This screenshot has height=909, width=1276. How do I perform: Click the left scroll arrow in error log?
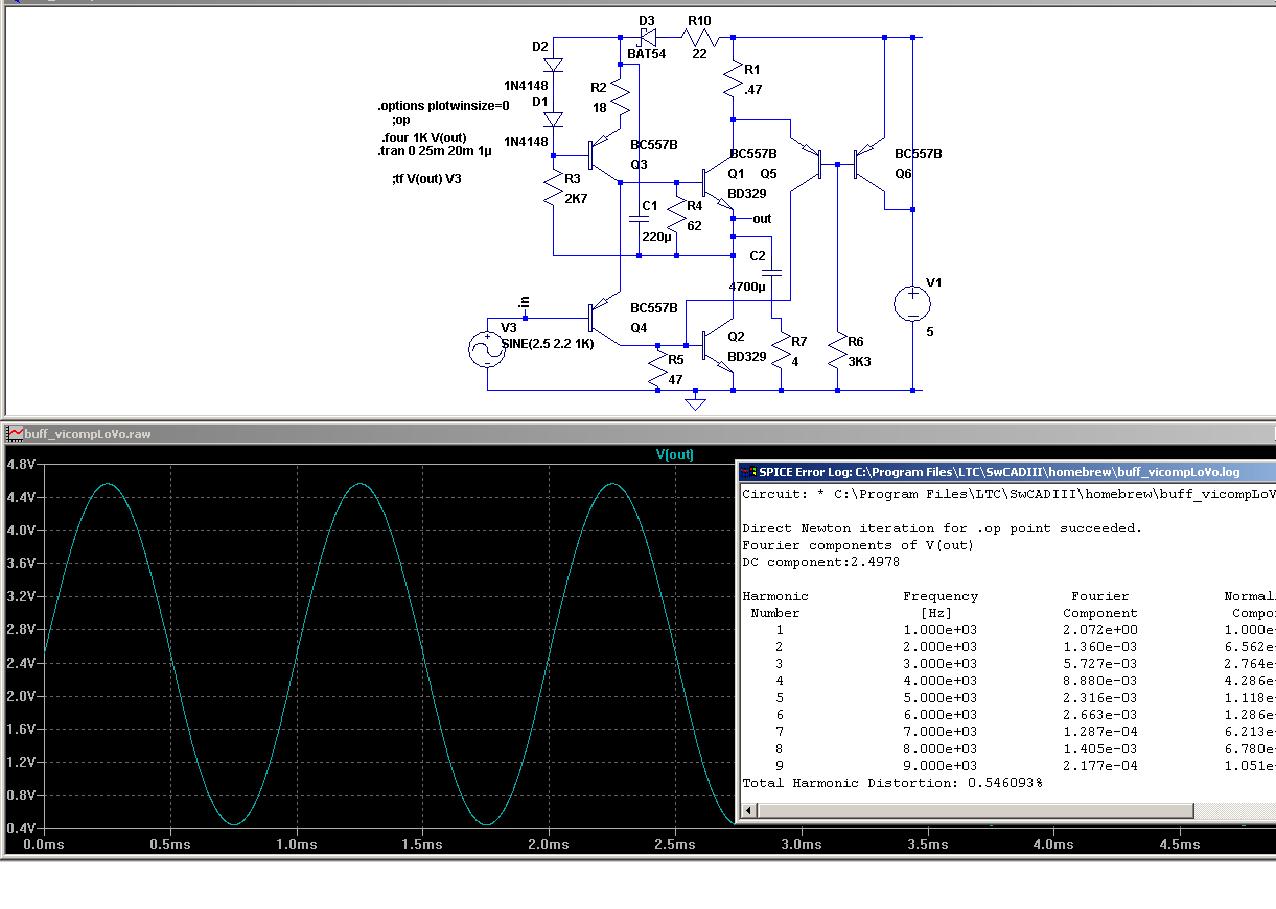click(x=748, y=810)
